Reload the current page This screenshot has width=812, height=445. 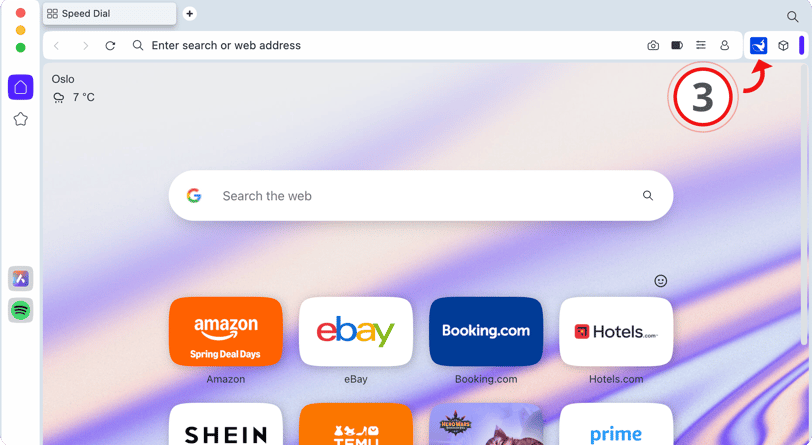click(x=110, y=46)
